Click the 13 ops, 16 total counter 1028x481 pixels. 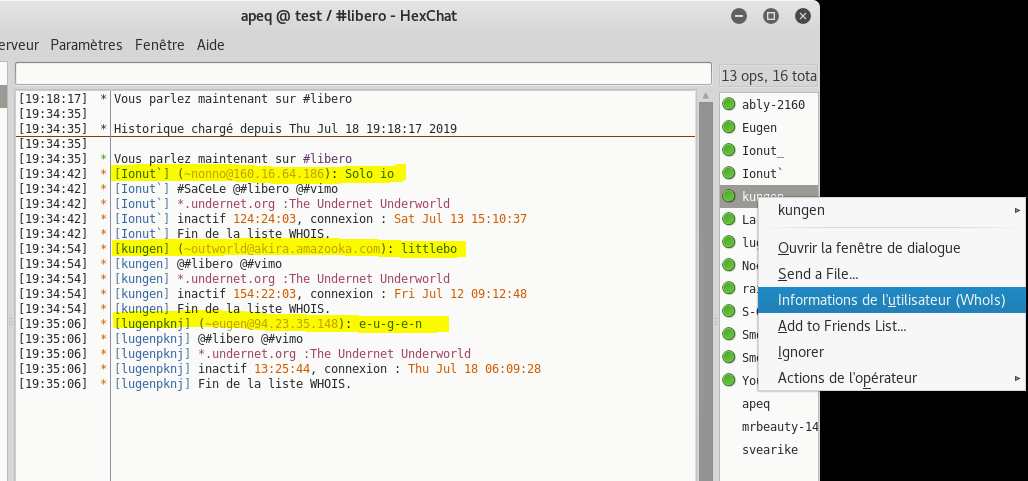tap(768, 76)
